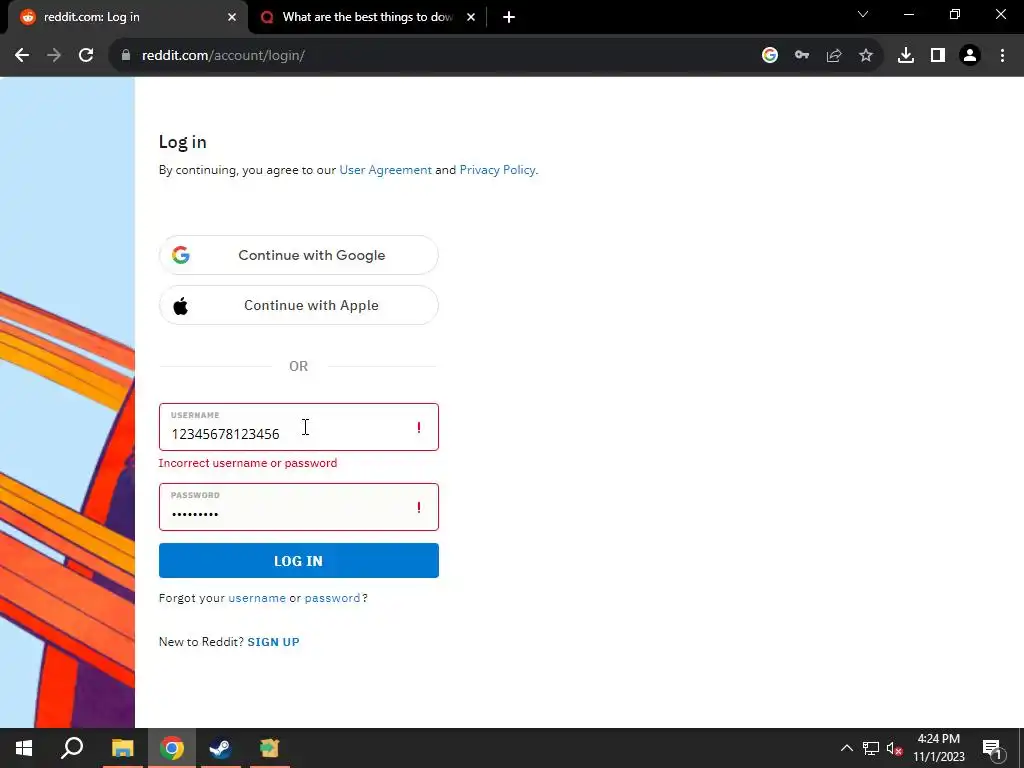Click the muted volume tray icon
The height and width of the screenshot is (768, 1024).
[894, 748]
